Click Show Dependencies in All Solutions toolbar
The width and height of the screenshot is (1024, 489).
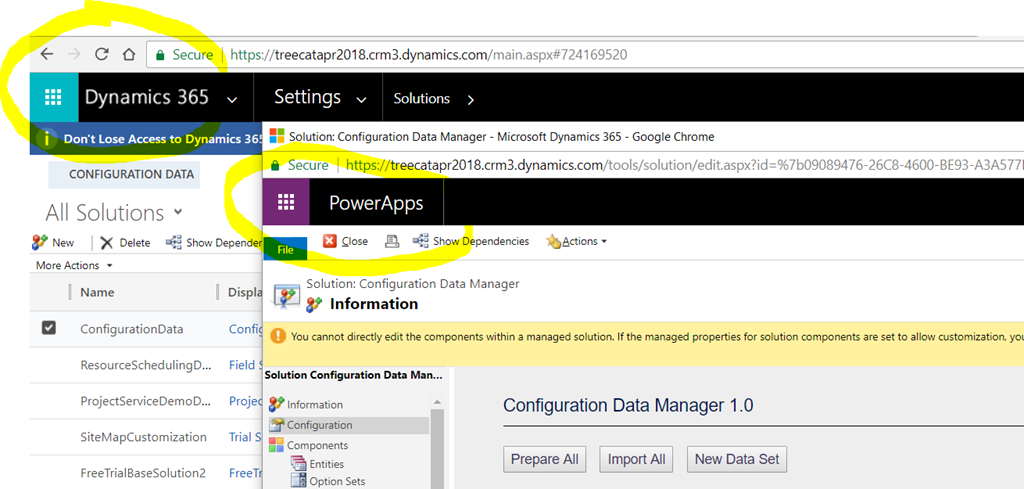pos(214,242)
